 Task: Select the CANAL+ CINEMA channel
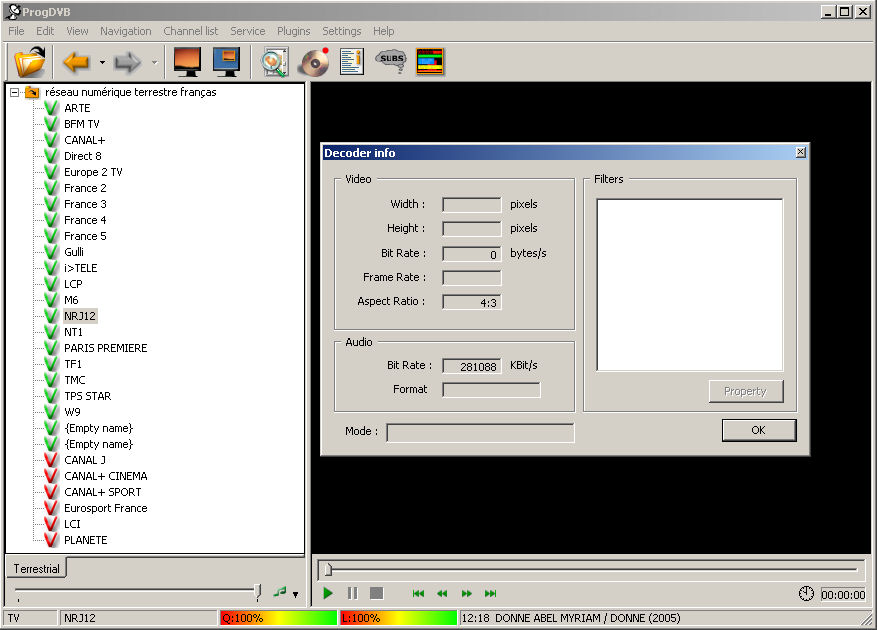(x=106, y=477)
